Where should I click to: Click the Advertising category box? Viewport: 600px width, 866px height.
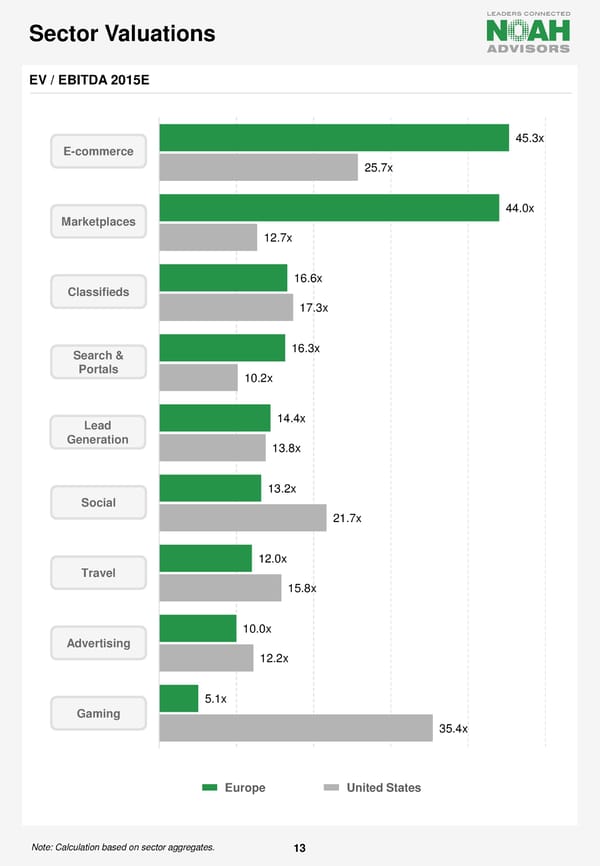tap(98, 643)
